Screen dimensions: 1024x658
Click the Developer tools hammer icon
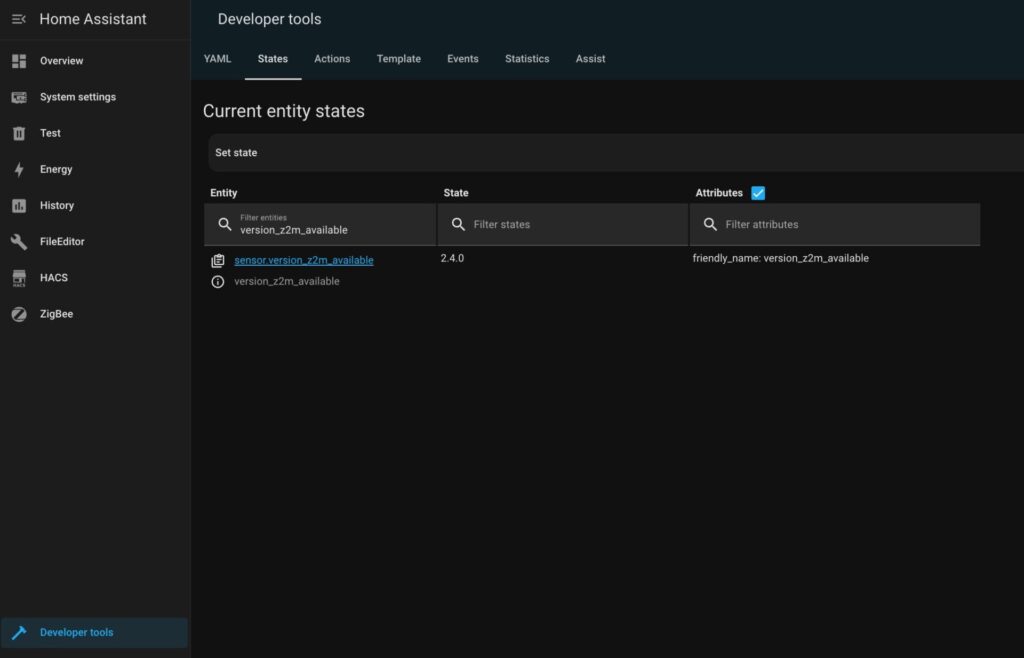19,633
